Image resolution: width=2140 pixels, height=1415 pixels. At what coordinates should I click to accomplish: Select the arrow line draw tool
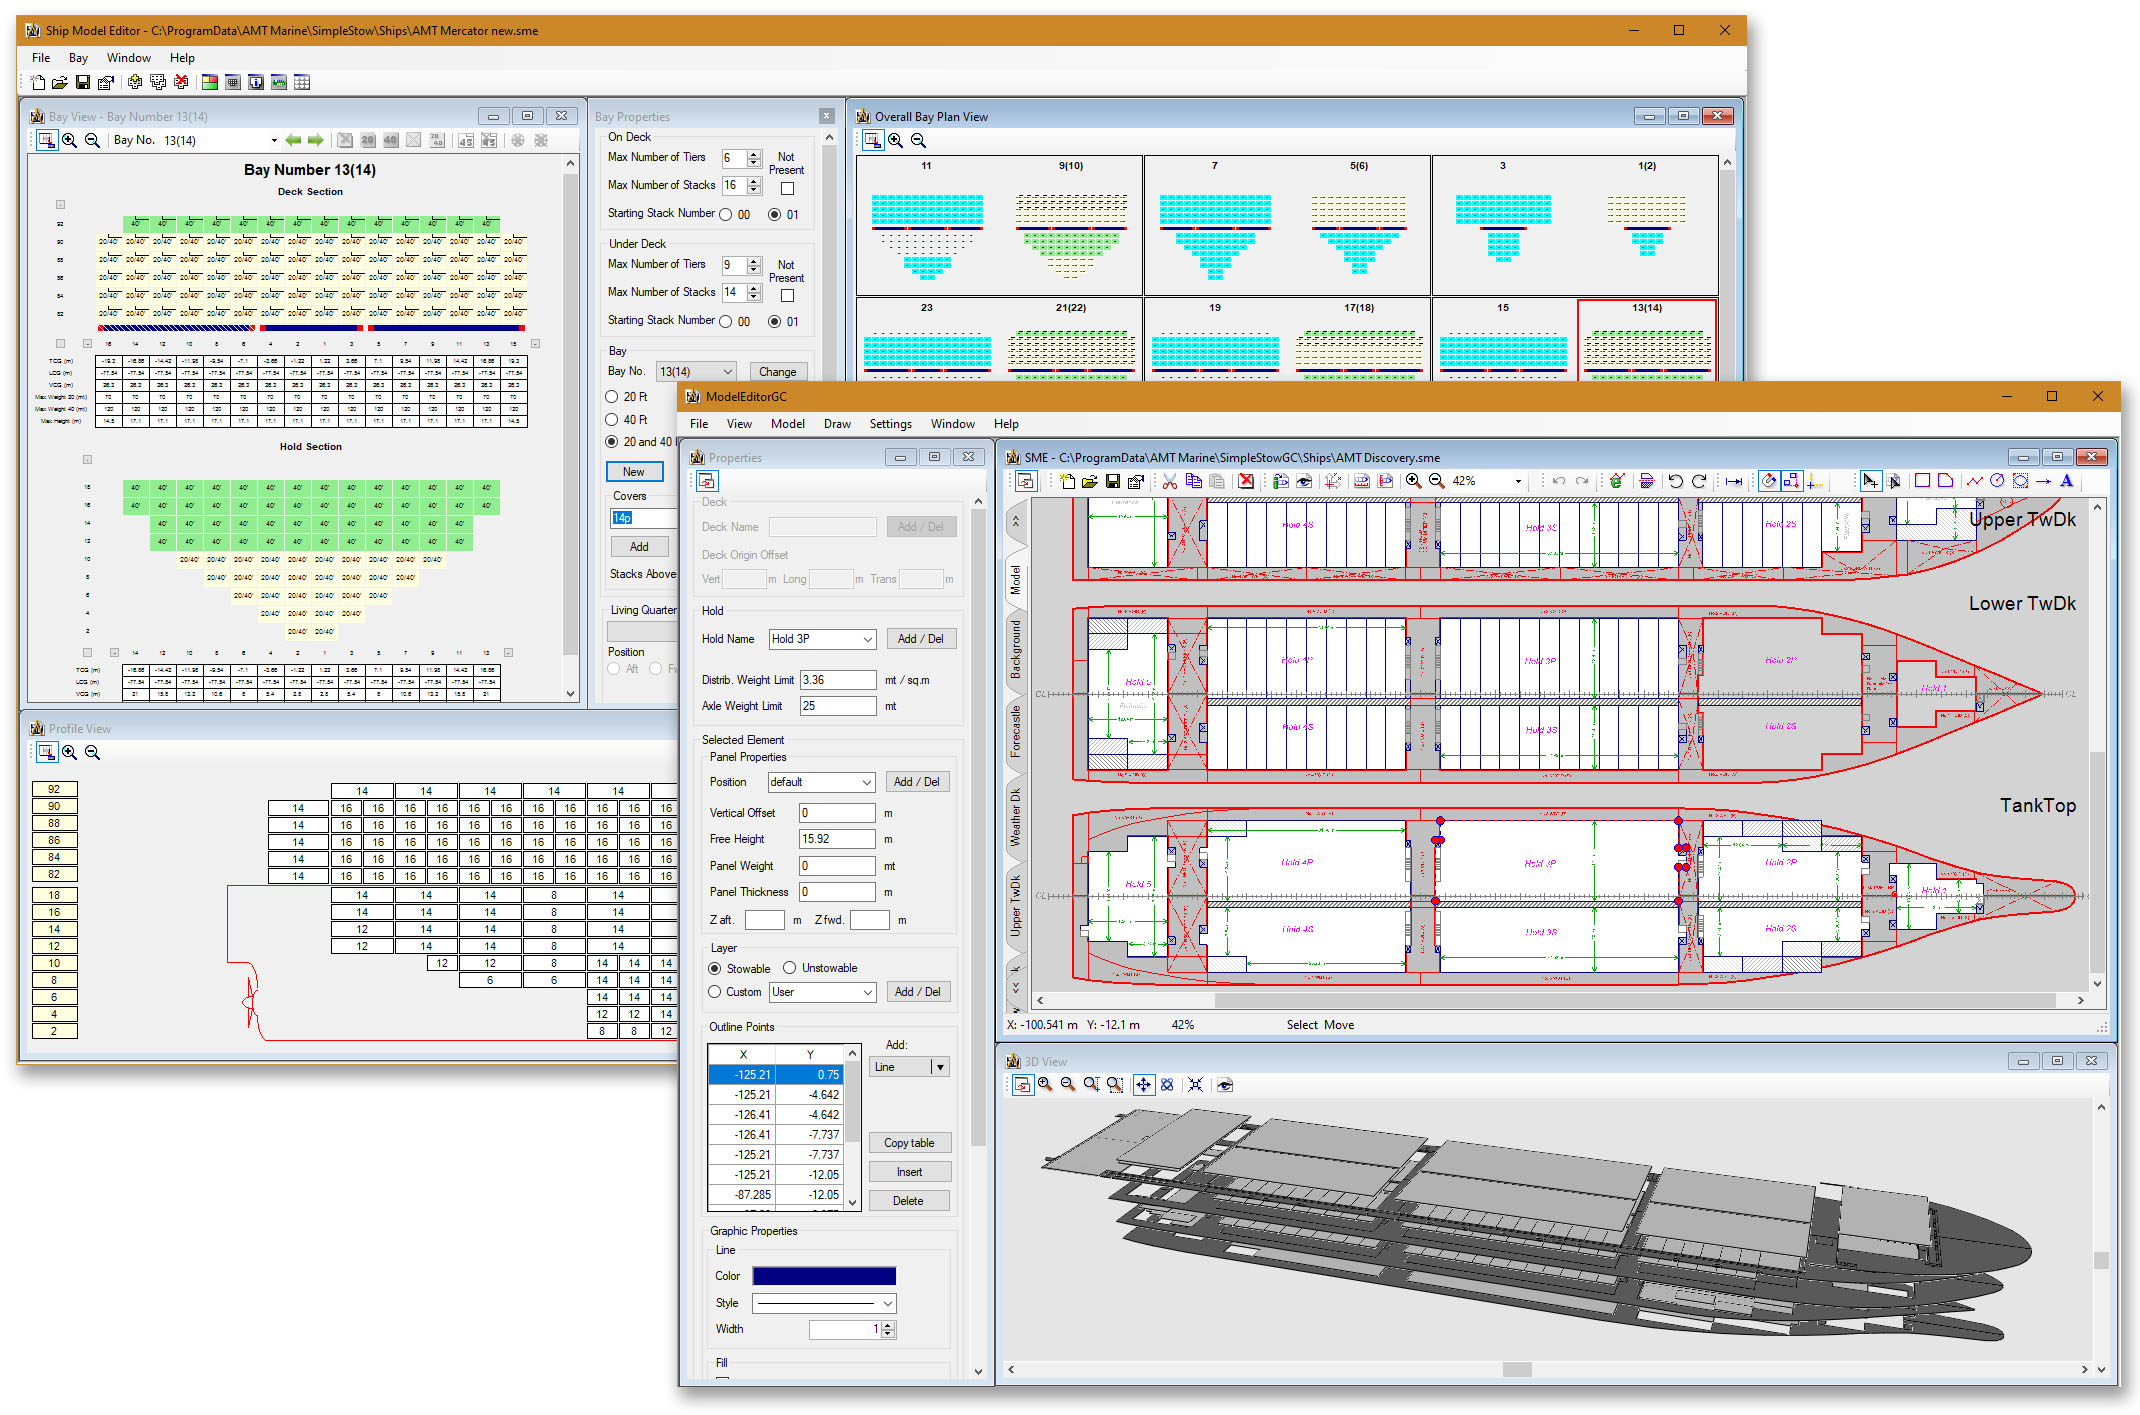click(x=2043, y=481)
